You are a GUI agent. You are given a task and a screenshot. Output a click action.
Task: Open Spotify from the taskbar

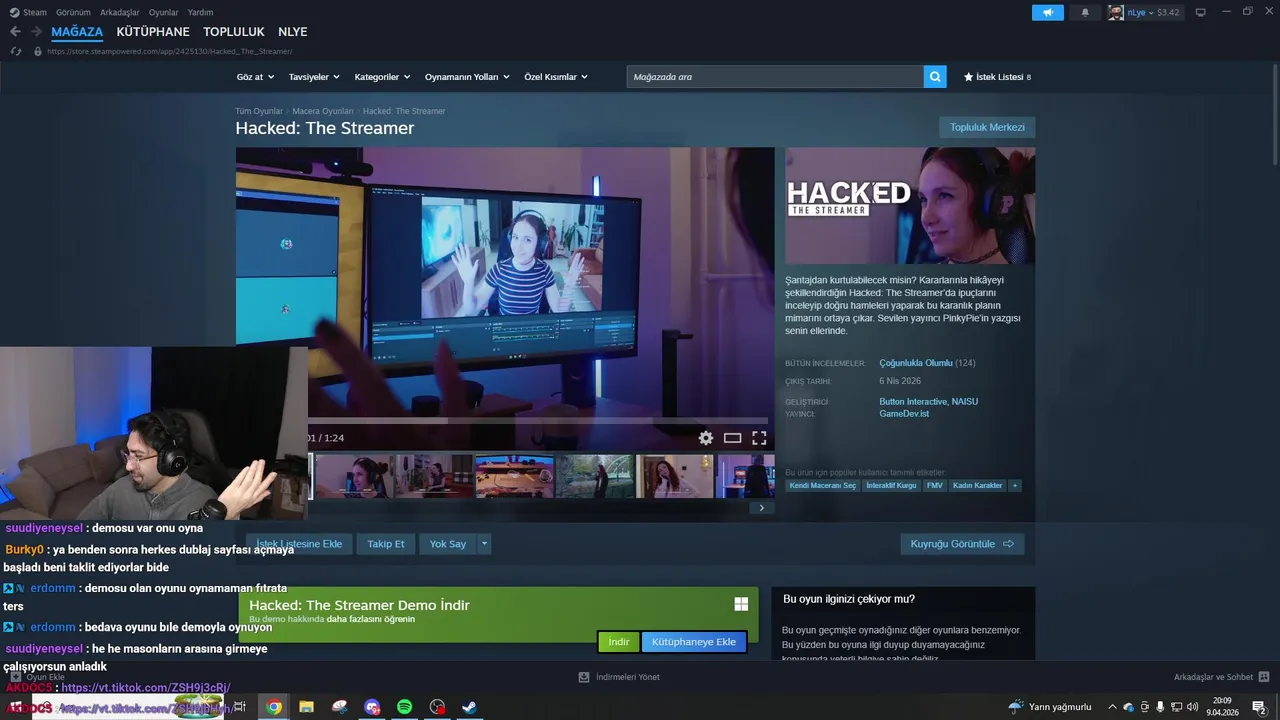tap(404, 707)
